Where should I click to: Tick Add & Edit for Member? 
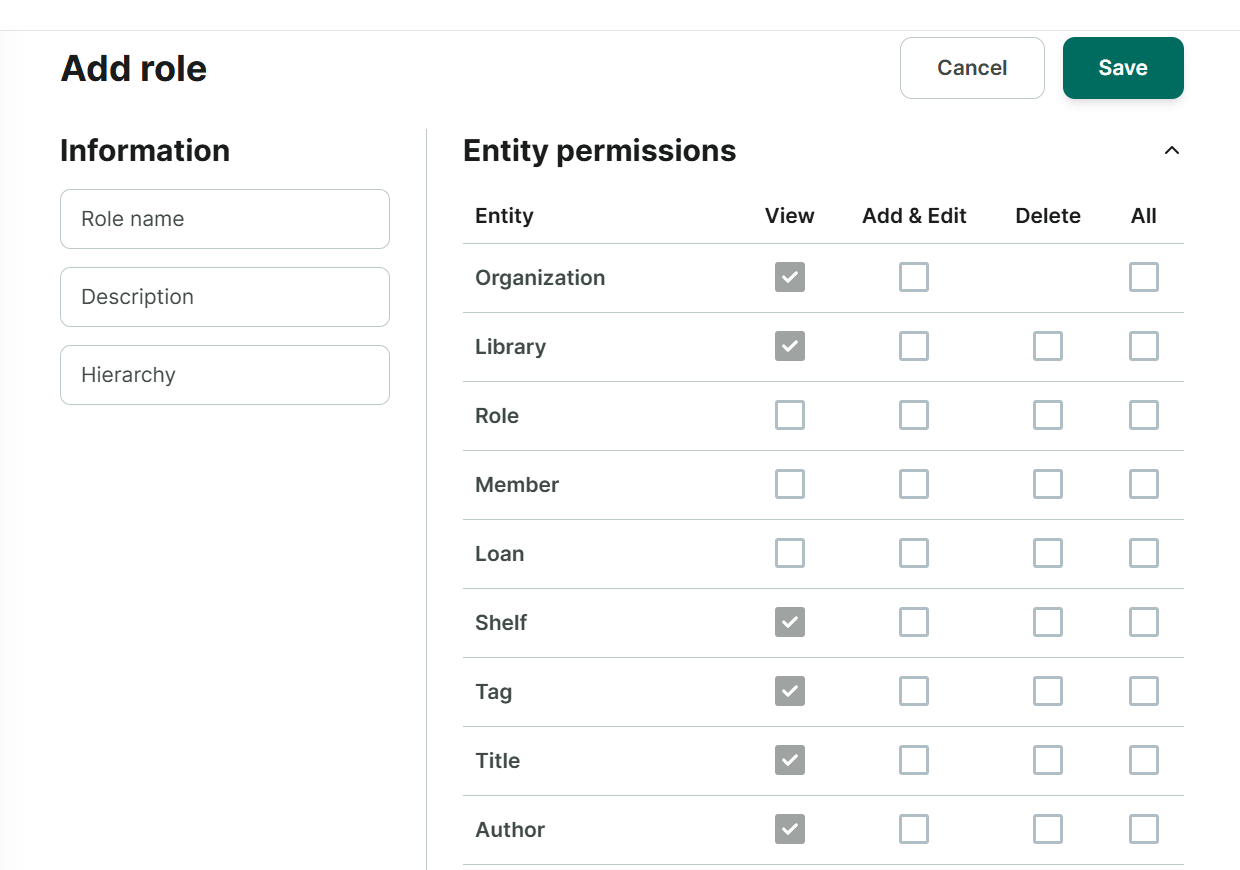coord(914,484)
